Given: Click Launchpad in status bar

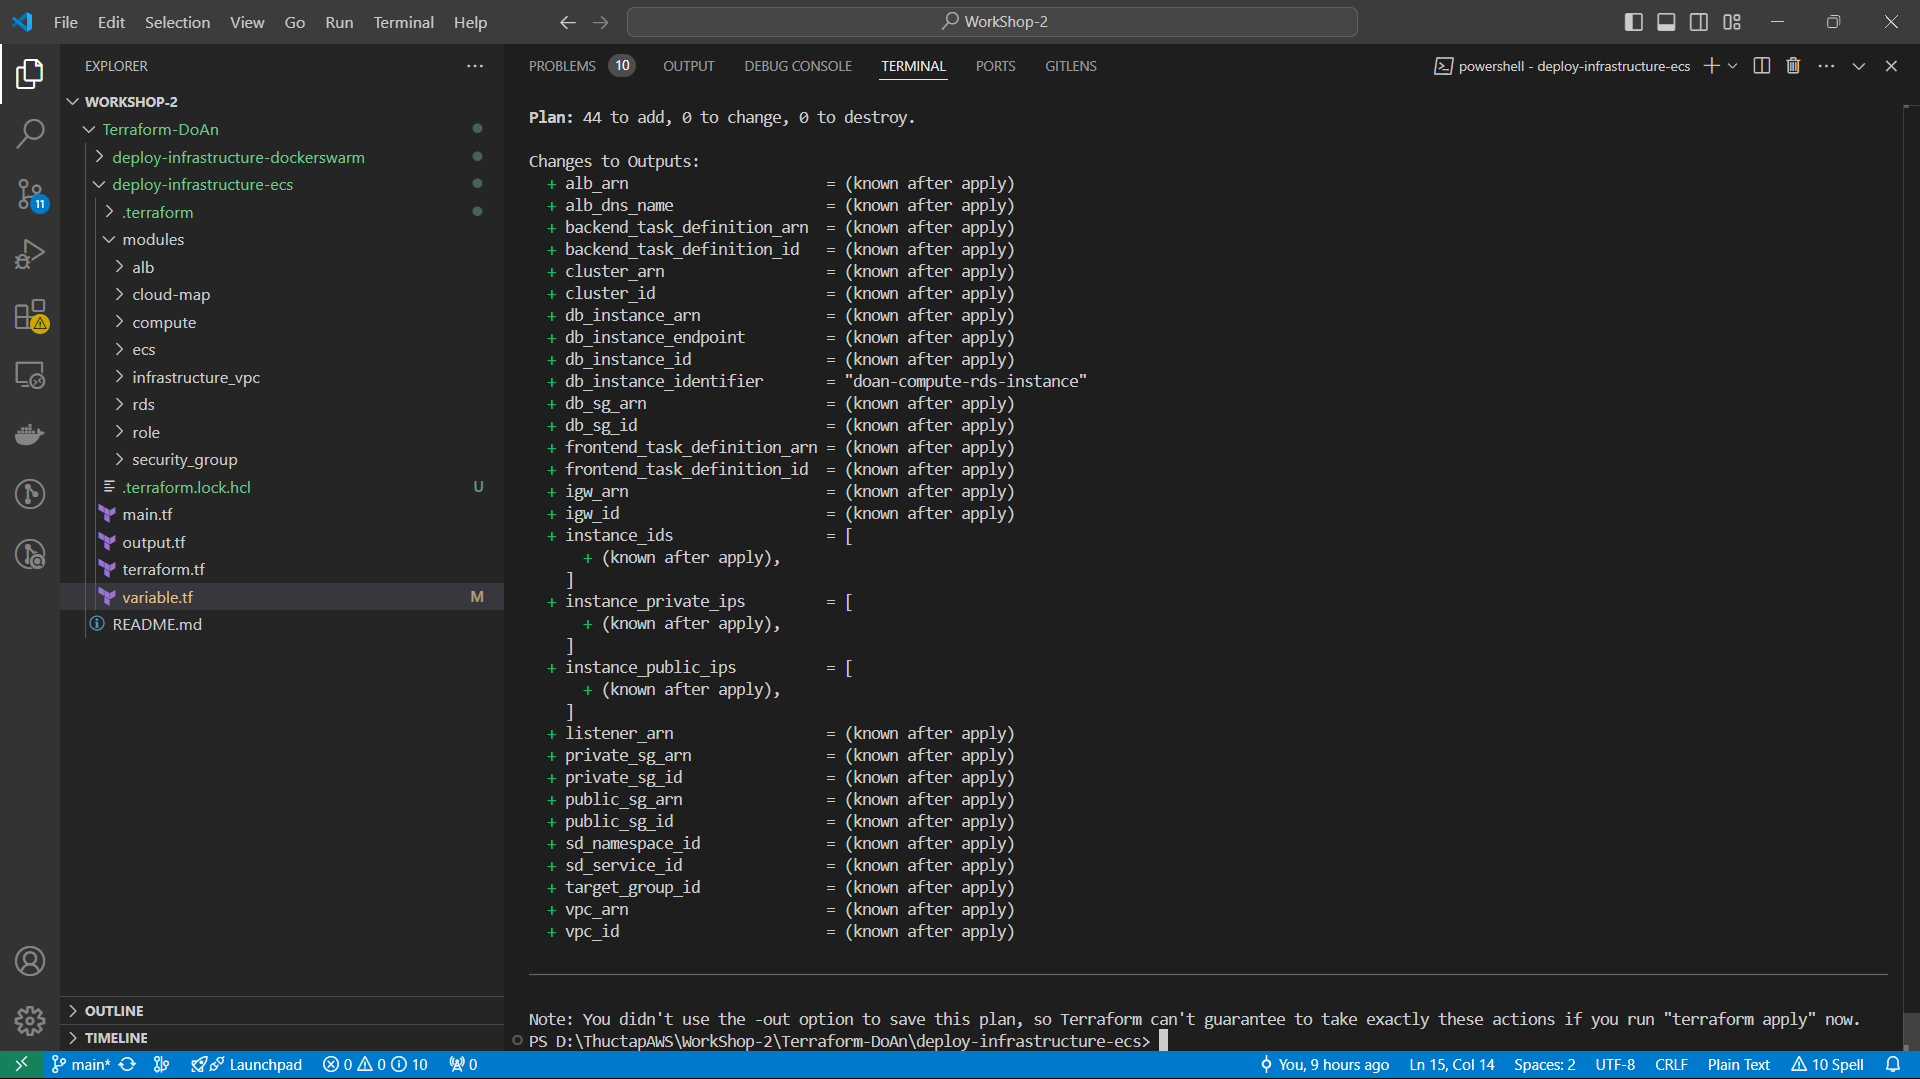Looking at the screenshot, I should point(246,1065).
